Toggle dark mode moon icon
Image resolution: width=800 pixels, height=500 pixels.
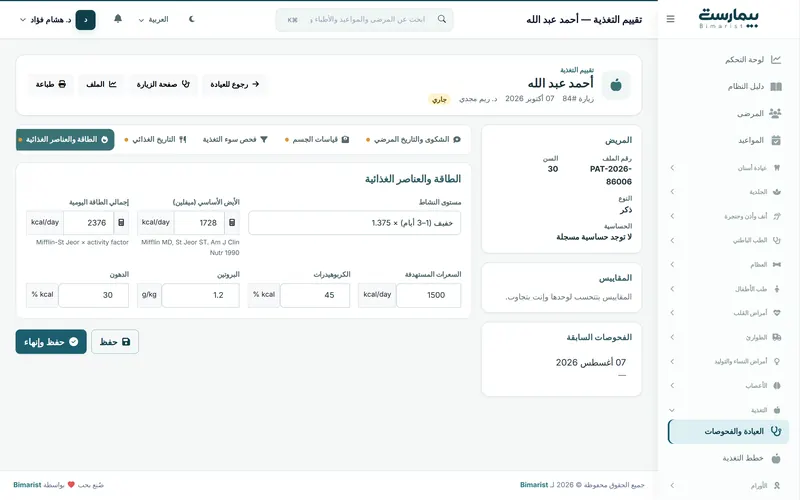tap(192, 19)
